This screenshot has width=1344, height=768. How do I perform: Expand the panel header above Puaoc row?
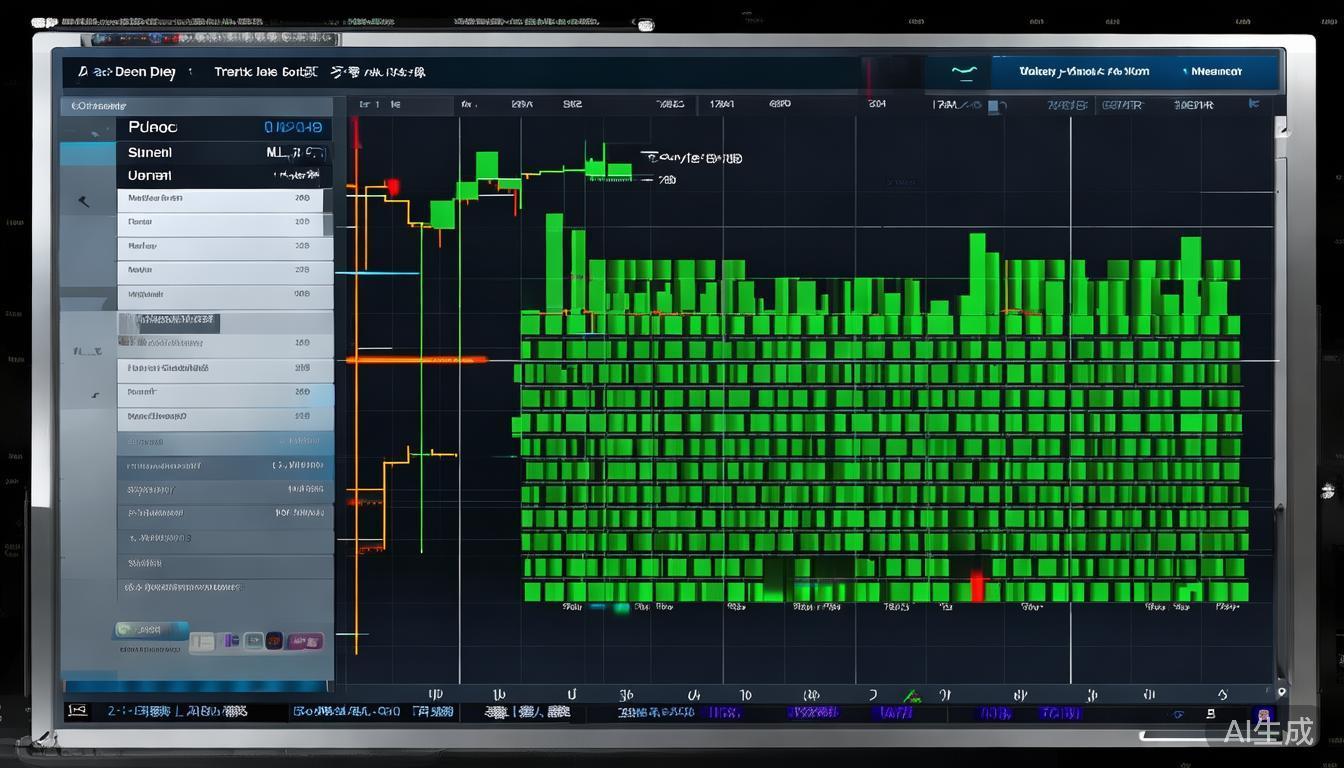[x=196, y=105]
